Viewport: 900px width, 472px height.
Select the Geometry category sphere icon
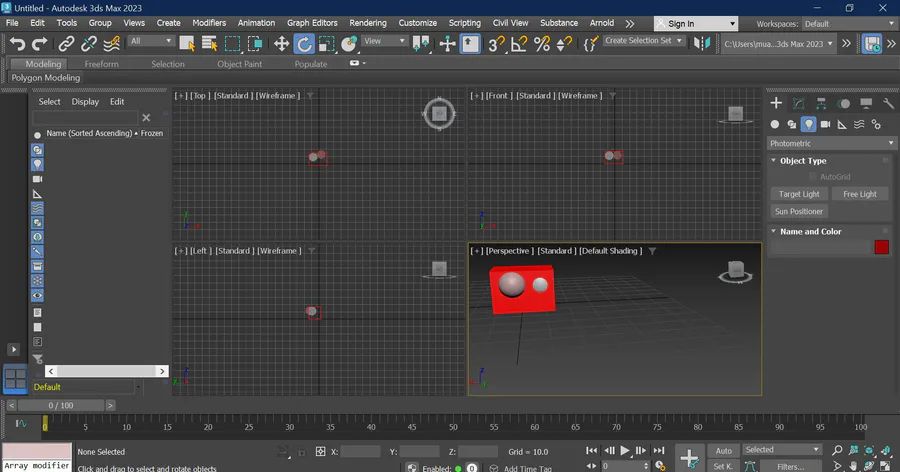point(775,124)
